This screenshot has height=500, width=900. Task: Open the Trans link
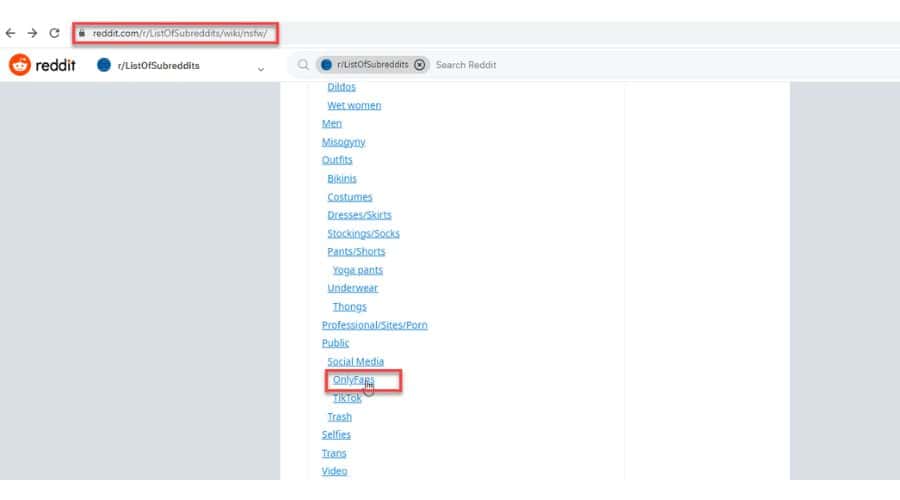(333, 454)
